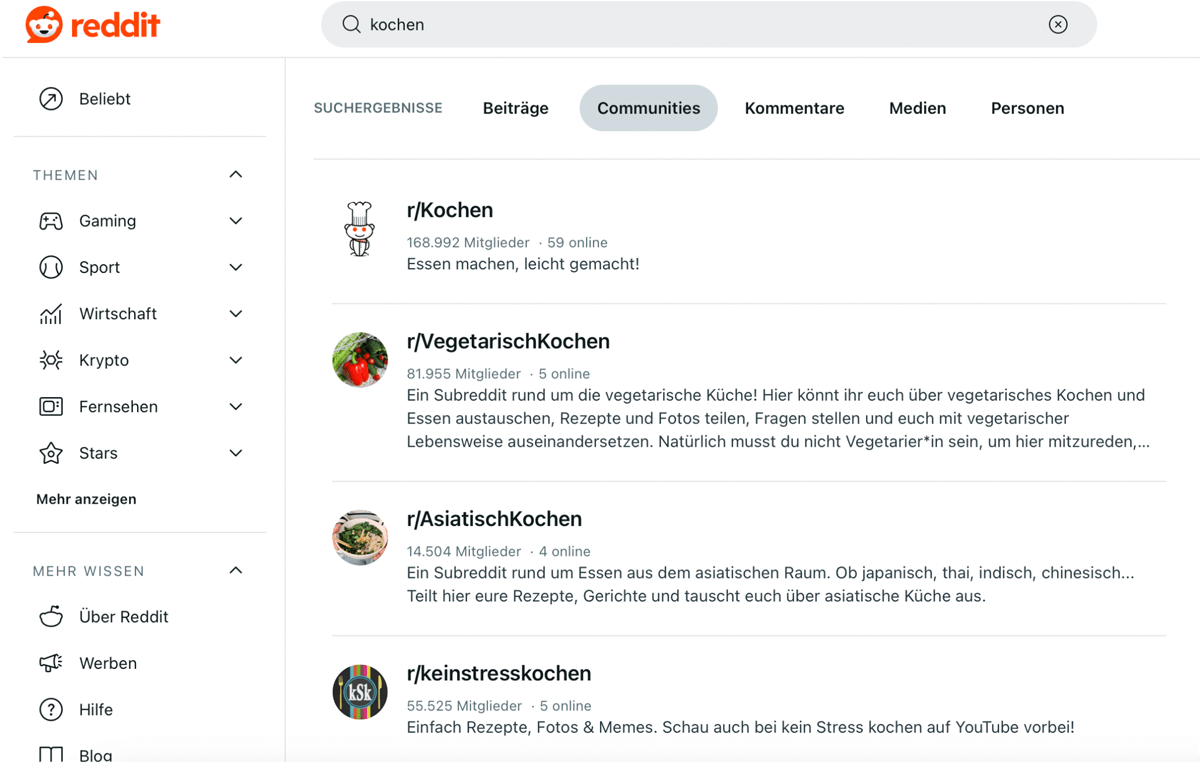The width and height of the screenshot is (1200, 762).
Task: Click the r/VegetarischKochen tomato avatar
Action: click(360, 360)
